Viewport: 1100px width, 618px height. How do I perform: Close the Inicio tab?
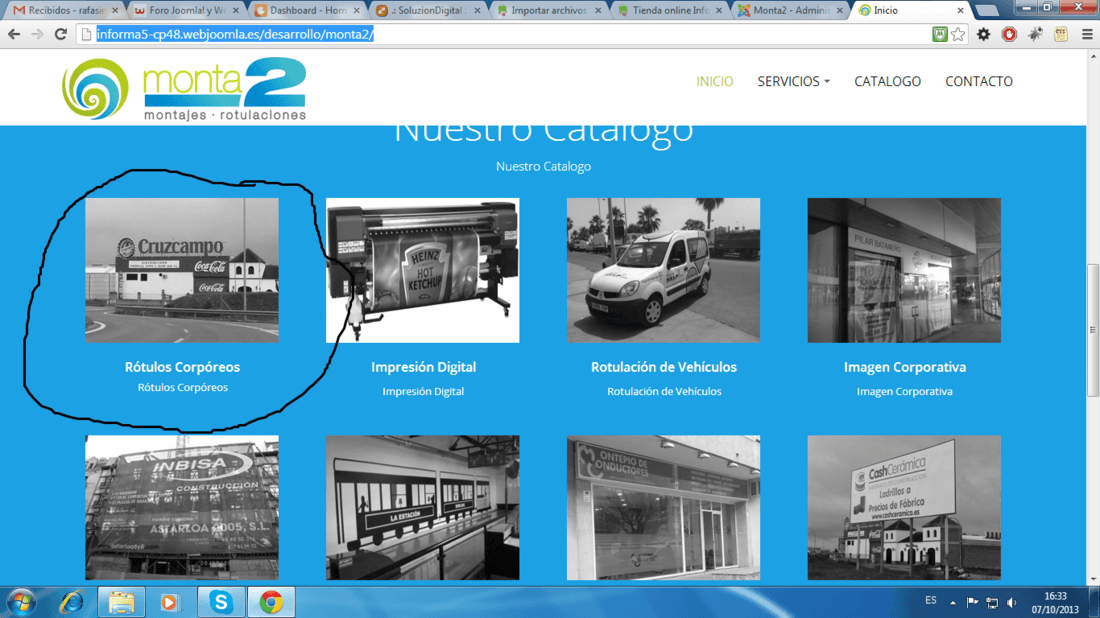(x=960, y=11)
